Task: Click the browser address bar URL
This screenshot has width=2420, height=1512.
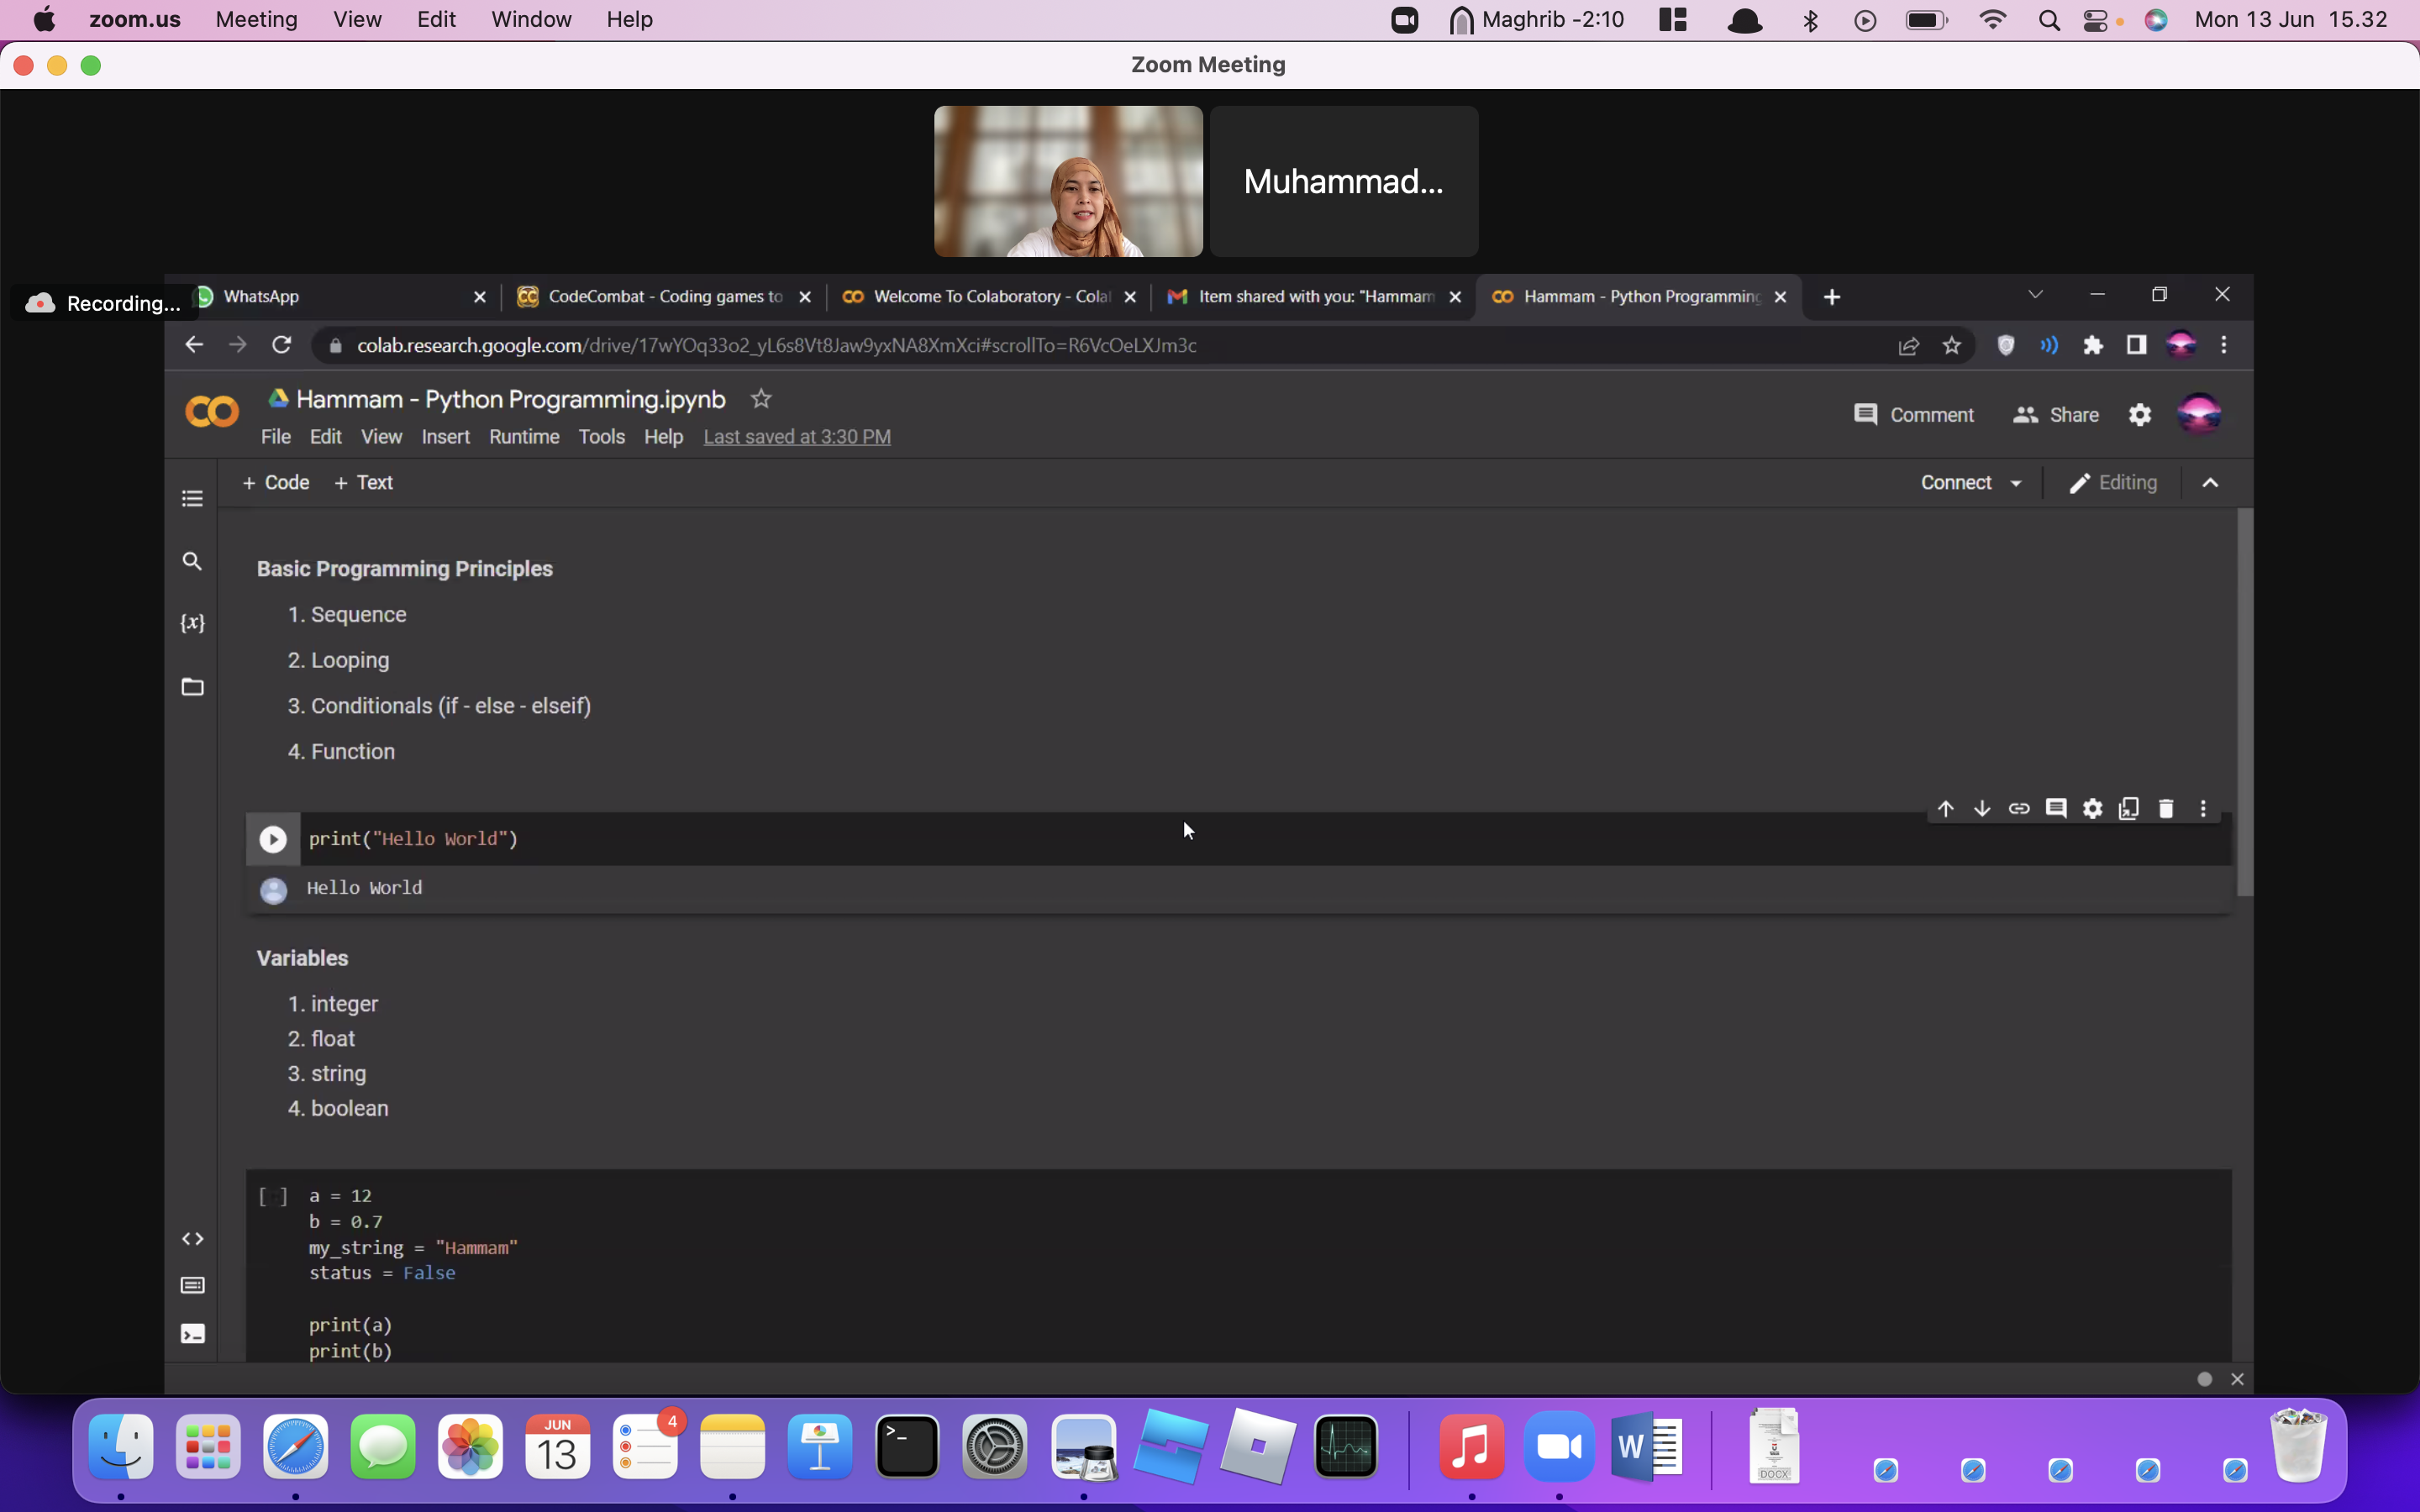Action: click(777, 346)
